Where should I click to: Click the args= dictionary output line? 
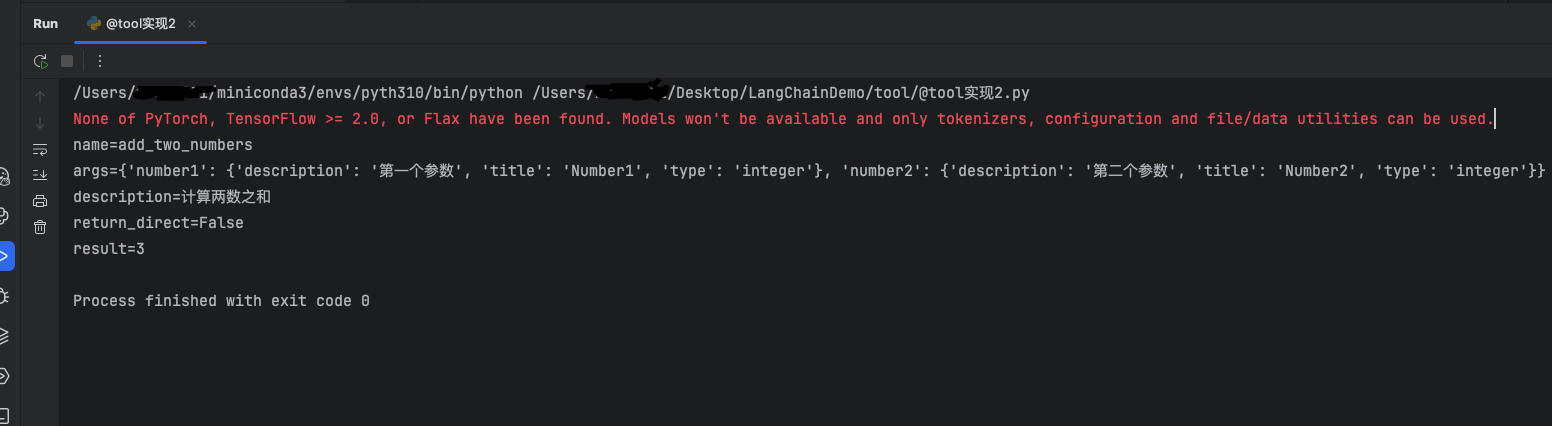(x=809, y=171)
